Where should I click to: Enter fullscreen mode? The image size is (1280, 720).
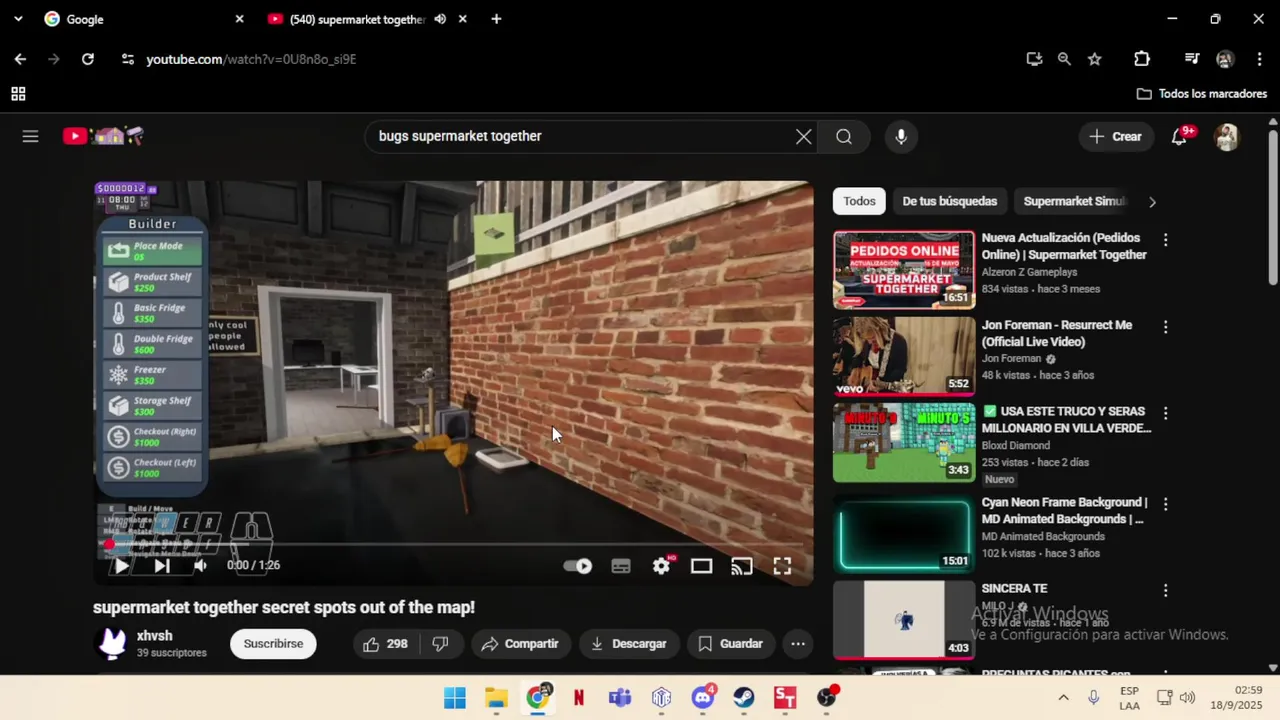pyautogui.click(x=782, y=566)
